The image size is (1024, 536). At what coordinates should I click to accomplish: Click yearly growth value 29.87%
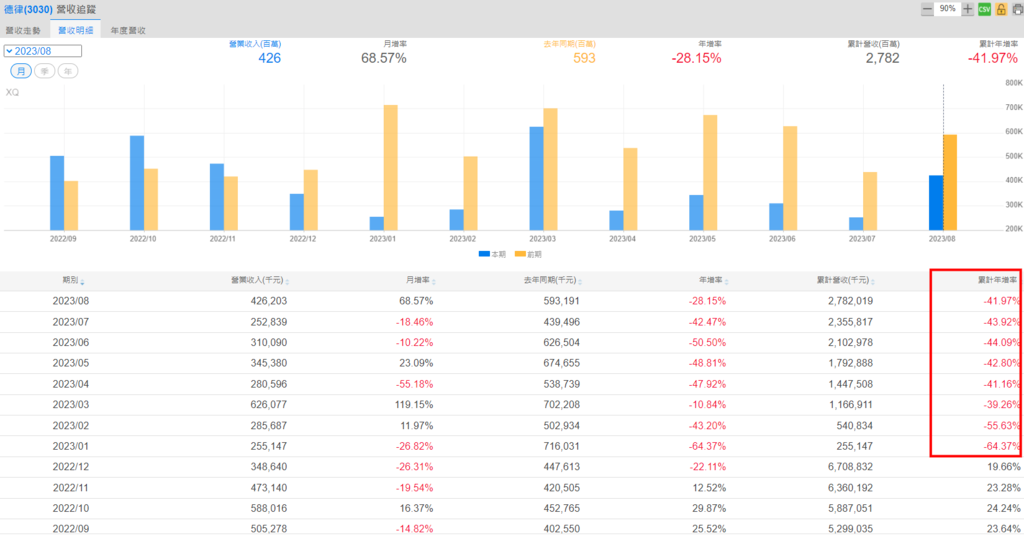(x=709, y=509)
